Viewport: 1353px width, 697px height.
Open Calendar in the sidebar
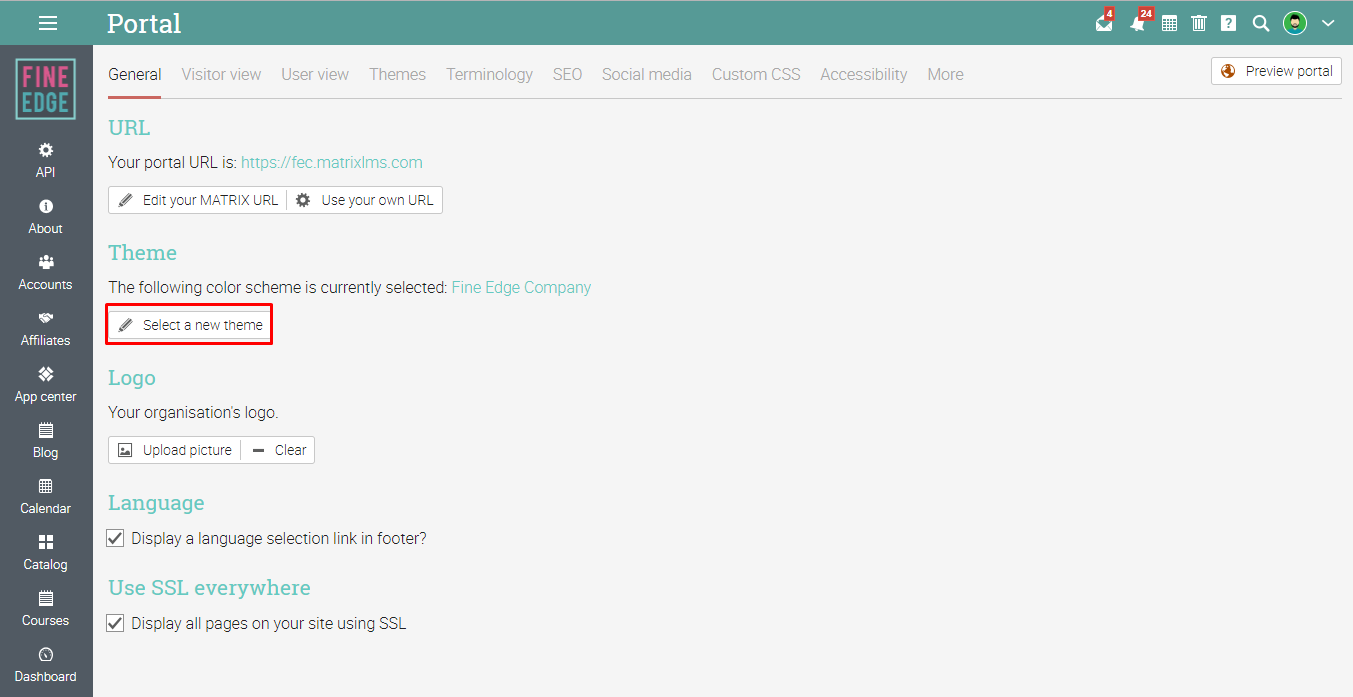coord(46,496)
